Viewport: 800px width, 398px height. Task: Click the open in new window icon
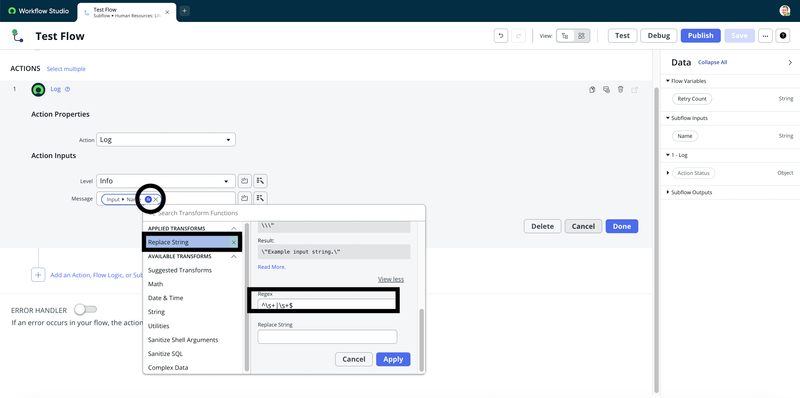pyautogui.click(x=635, y=89)
